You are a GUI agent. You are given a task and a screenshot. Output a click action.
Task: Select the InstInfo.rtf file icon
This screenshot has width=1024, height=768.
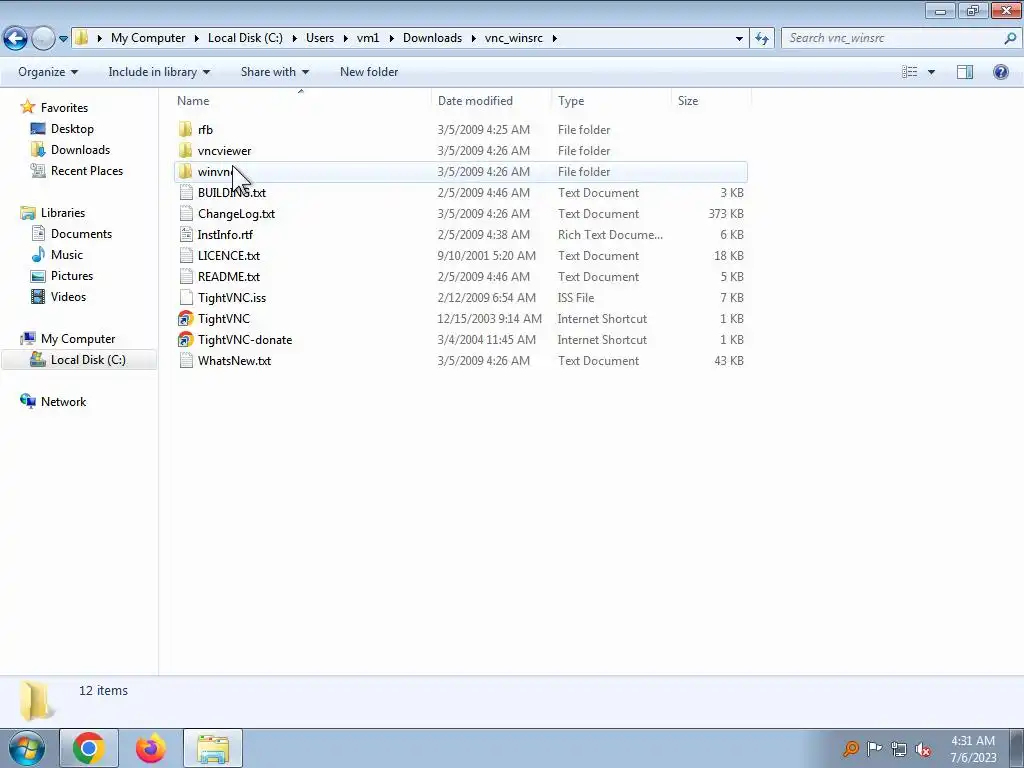[x=186, y=234]
